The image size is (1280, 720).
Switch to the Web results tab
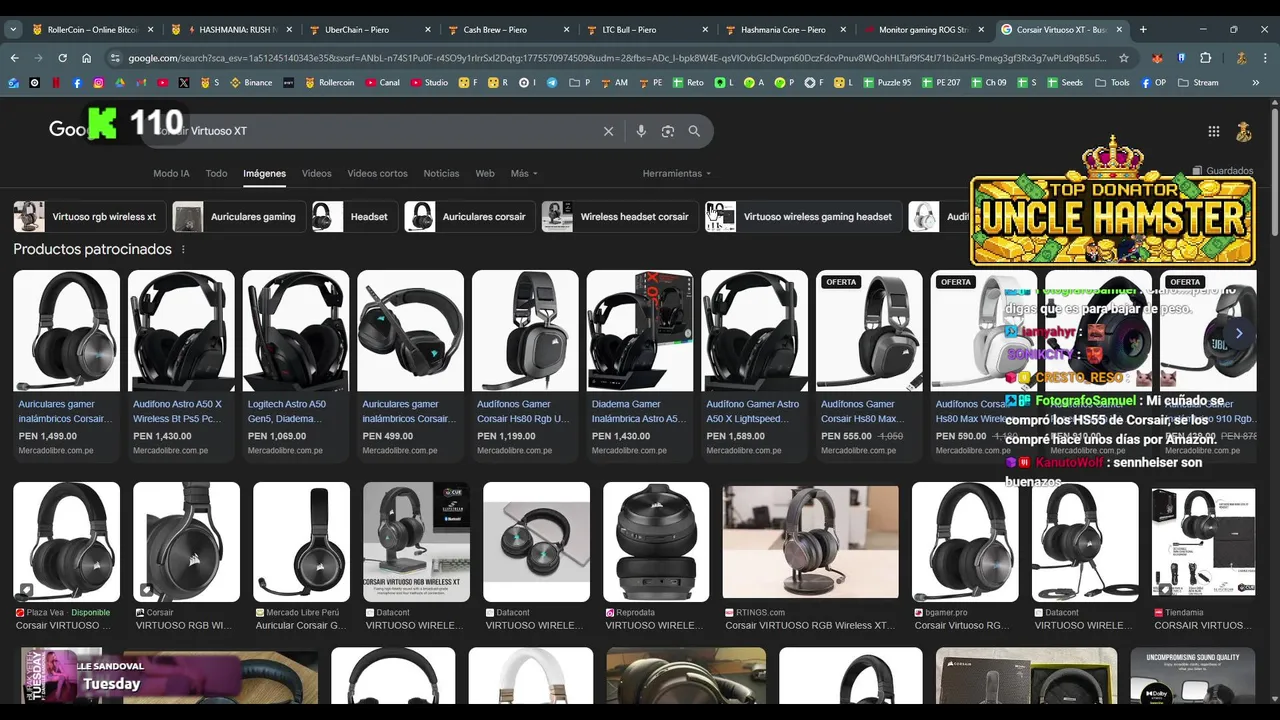pos(485,173)
